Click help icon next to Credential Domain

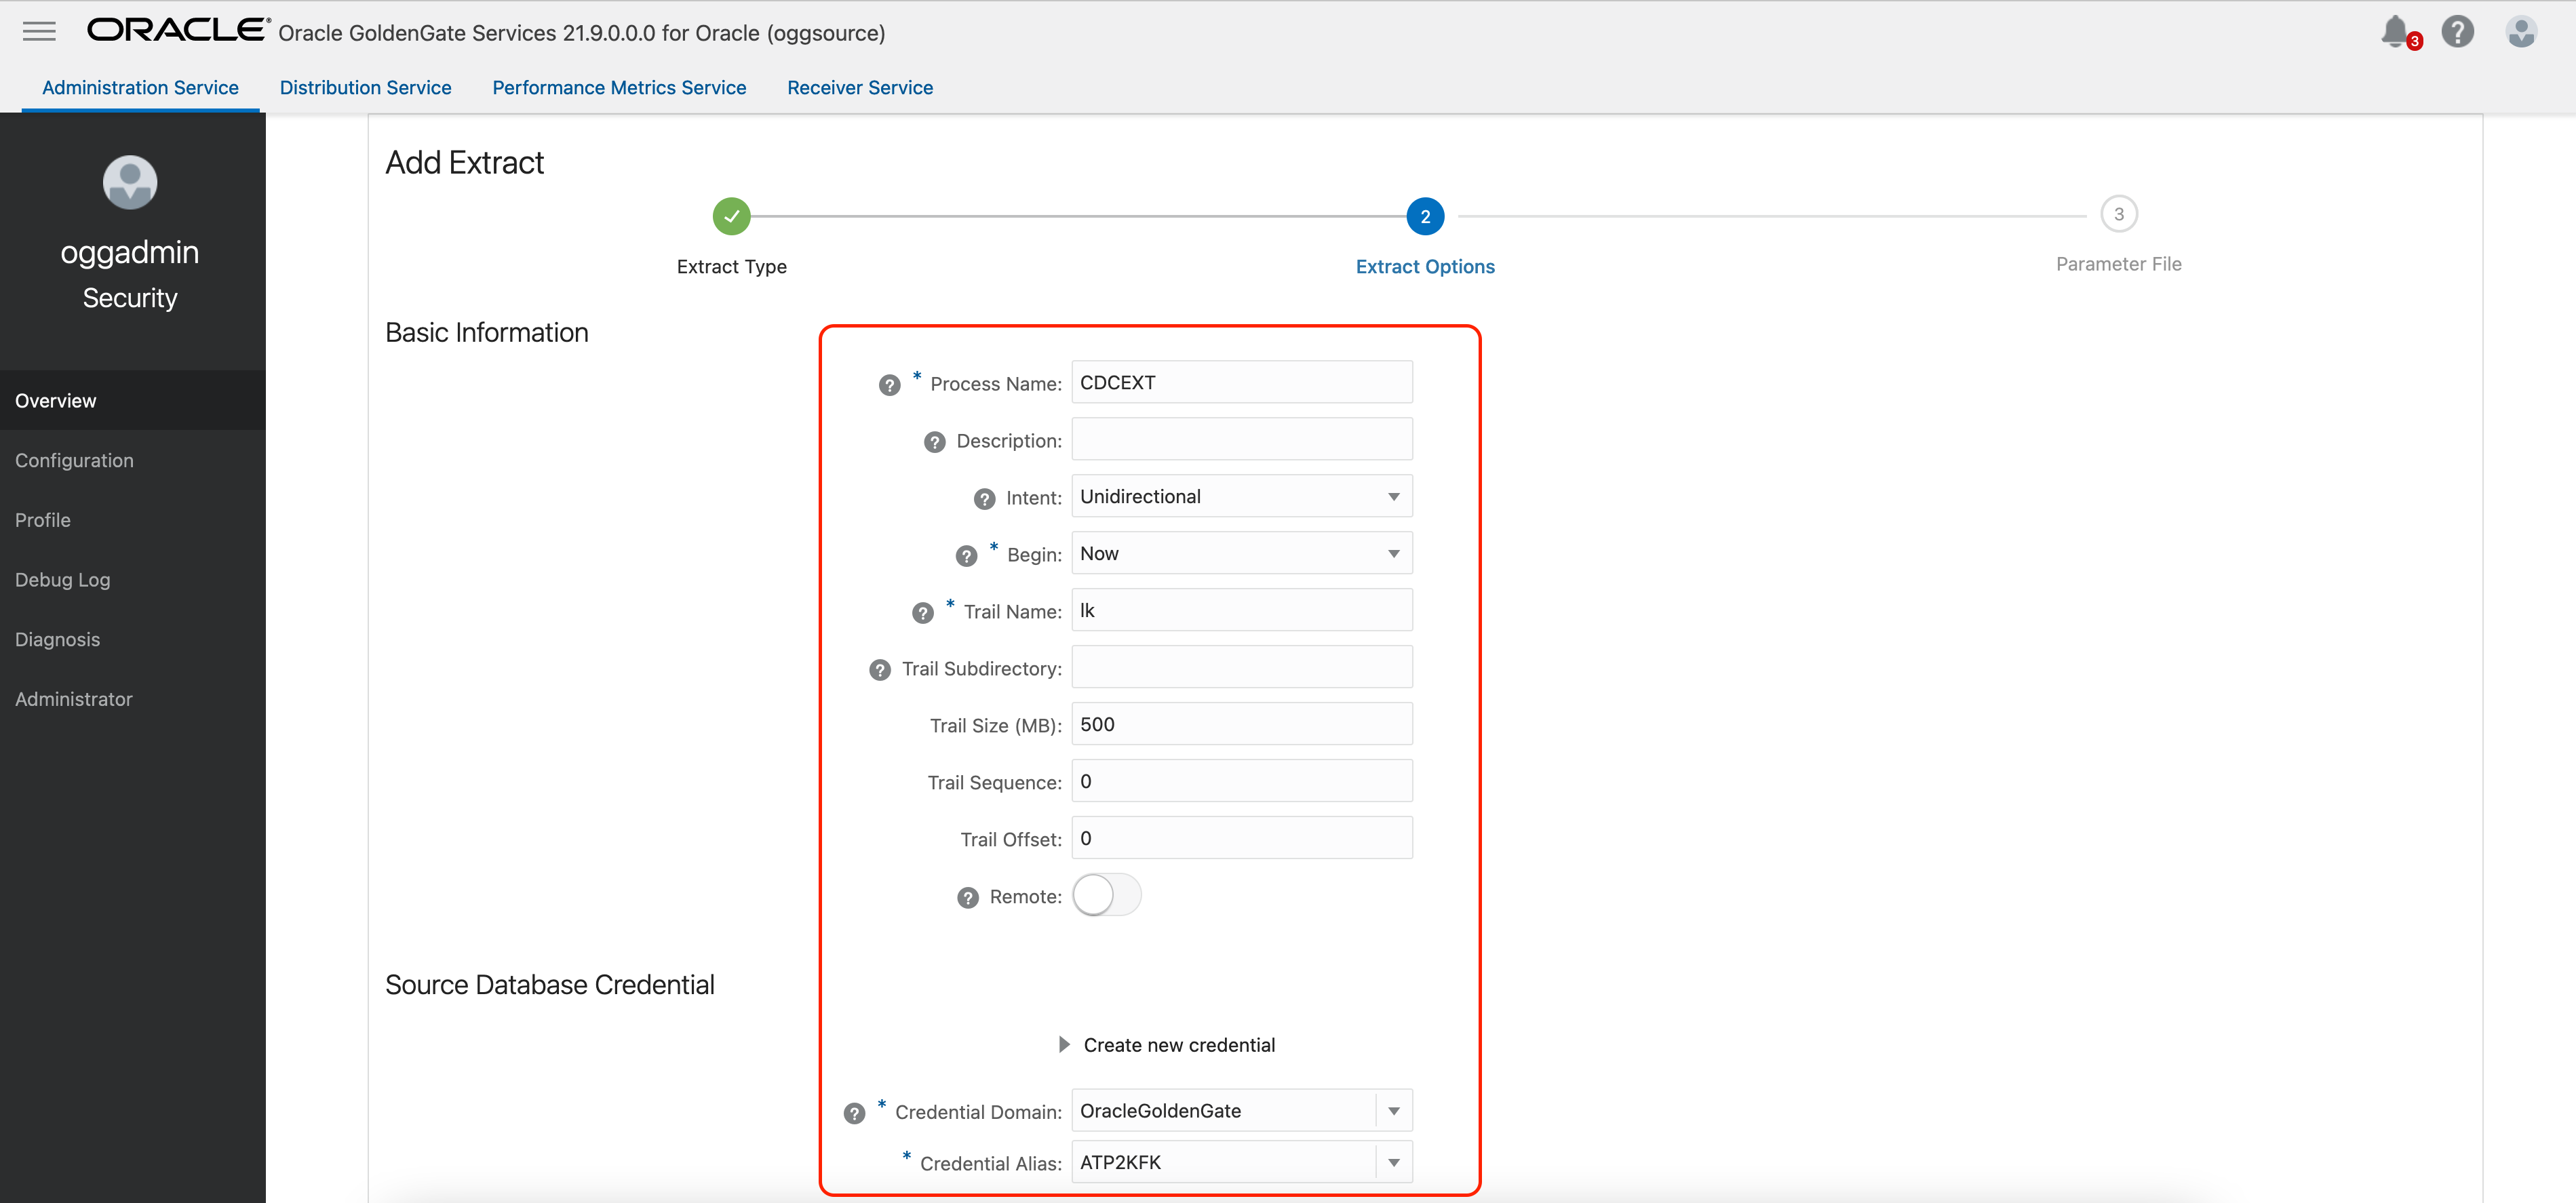click(854, 1113)
